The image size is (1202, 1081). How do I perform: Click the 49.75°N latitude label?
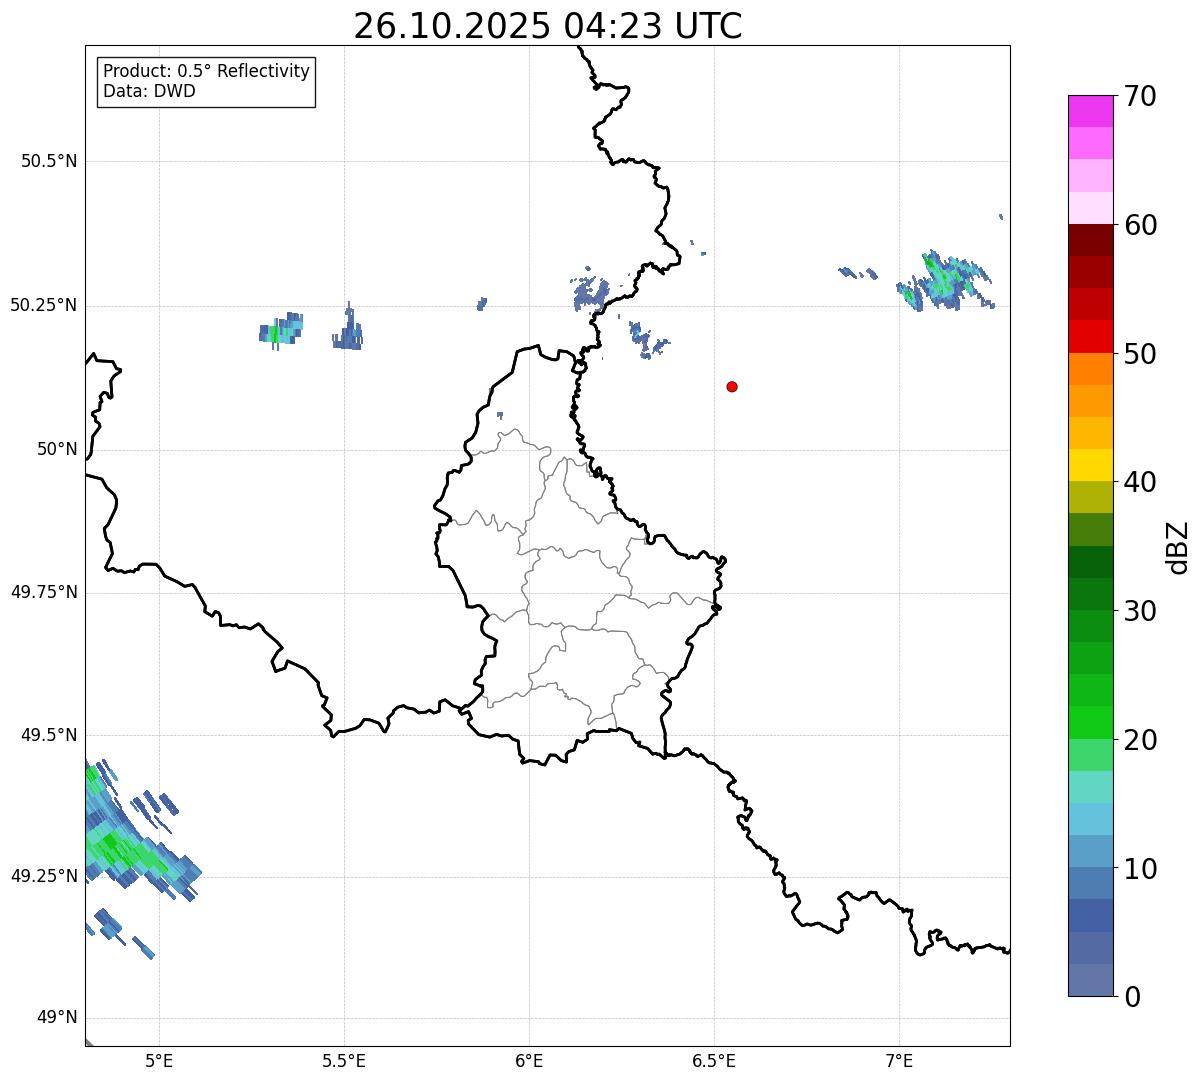click(43, 592)
